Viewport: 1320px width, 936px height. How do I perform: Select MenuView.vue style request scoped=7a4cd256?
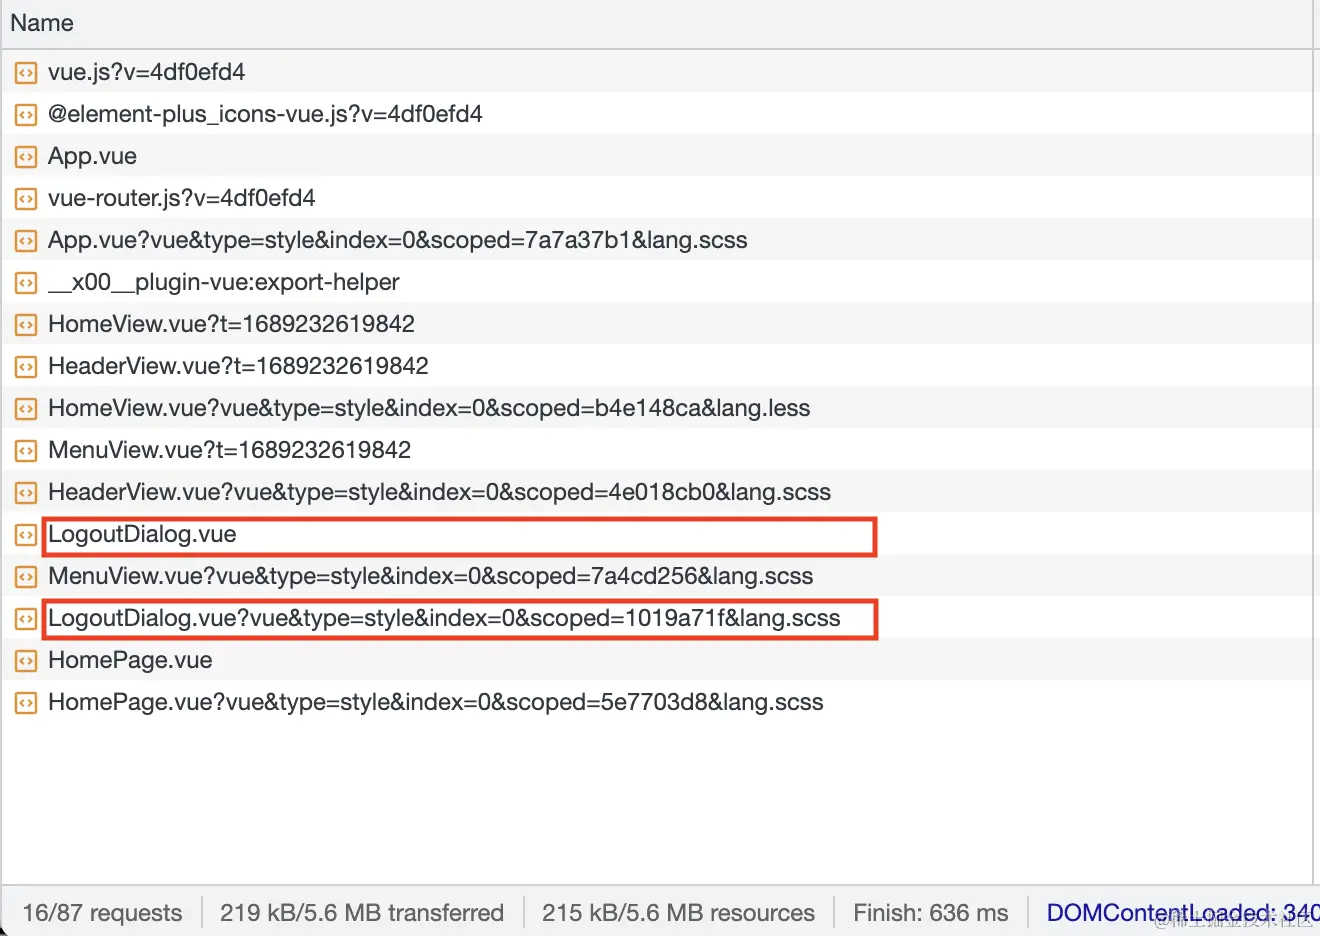click(x=431, y=576)
